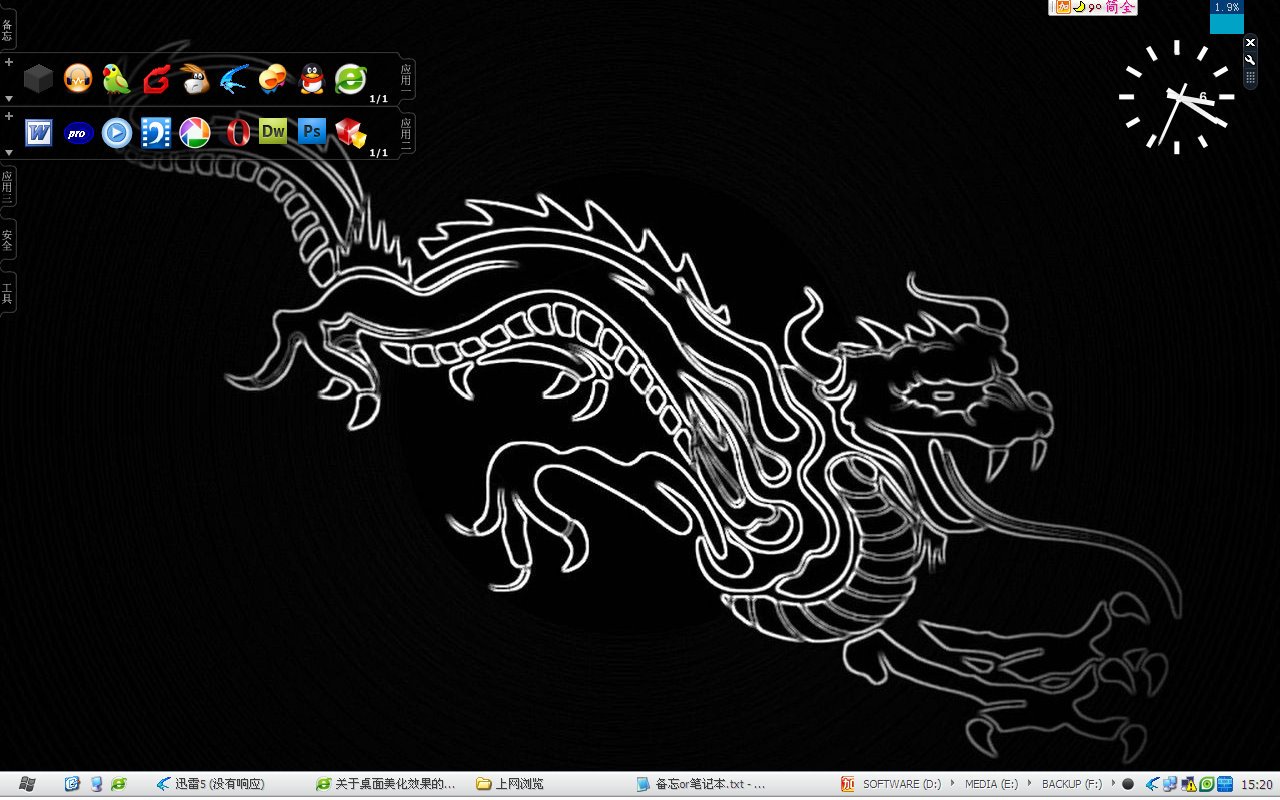Image resolution: width=1280 pixels, height=800 pixels.
Task: Click the green parrot icon
Action: pyautogui.click(x=117, y=79)
